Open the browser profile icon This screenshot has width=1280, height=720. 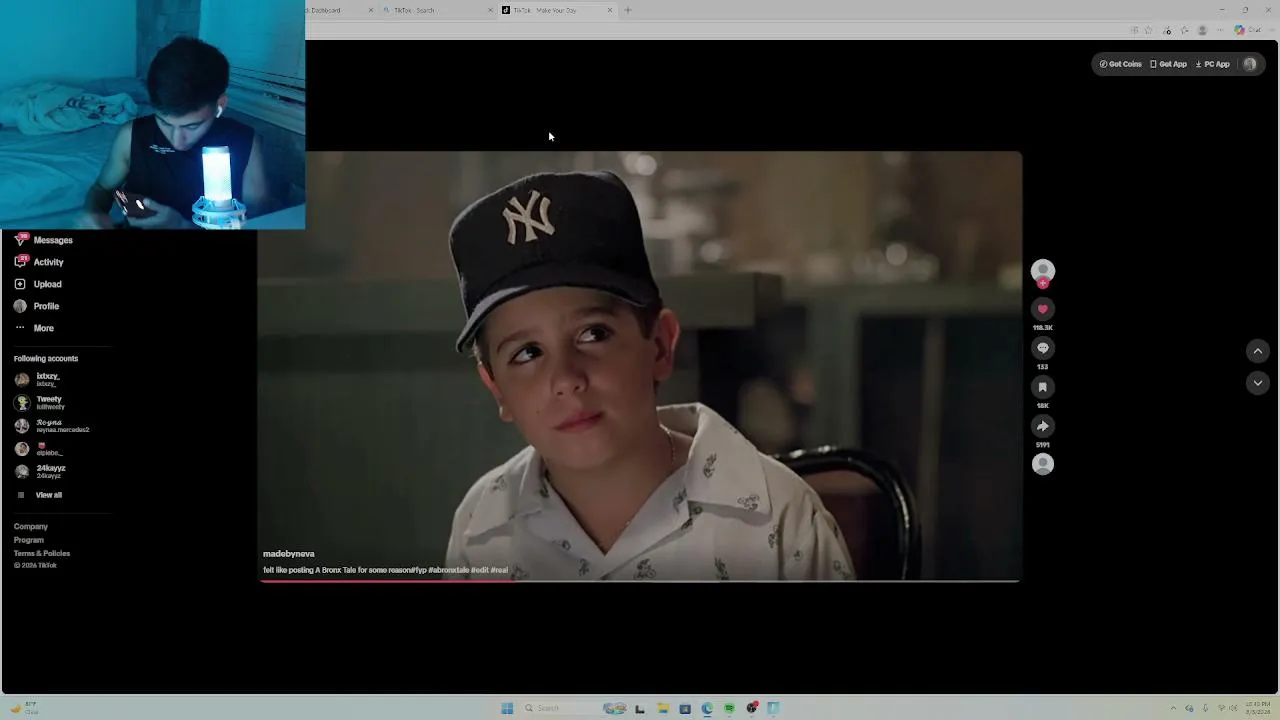coord(1202,30)
